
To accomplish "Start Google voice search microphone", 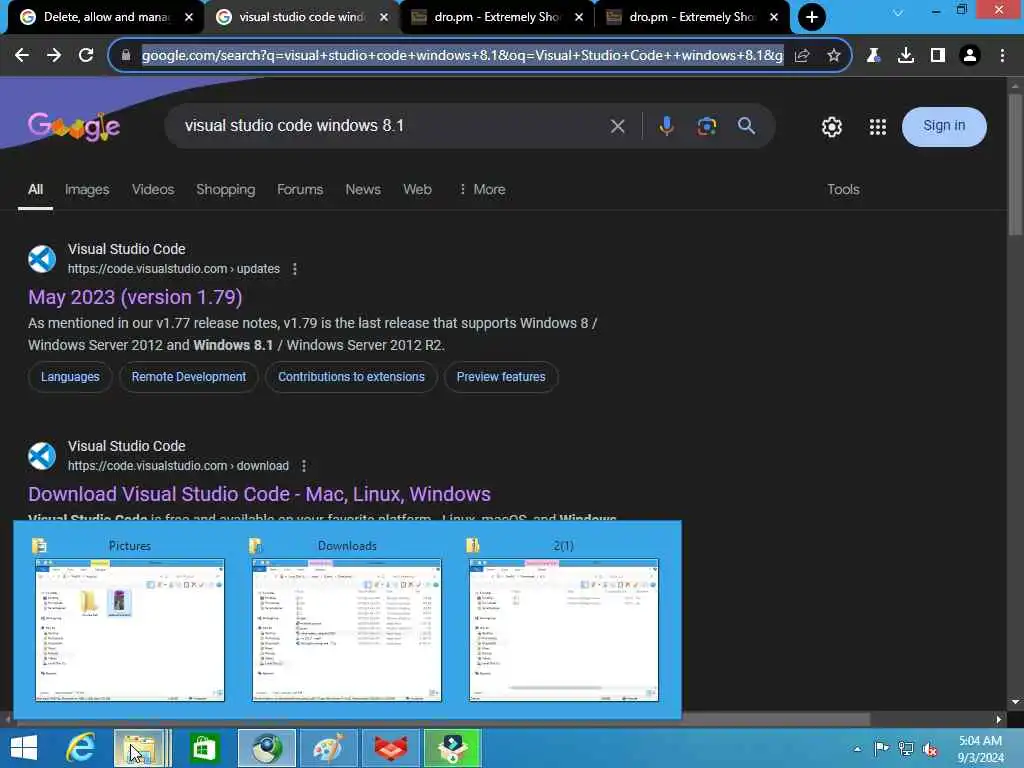I will [666, 126].
